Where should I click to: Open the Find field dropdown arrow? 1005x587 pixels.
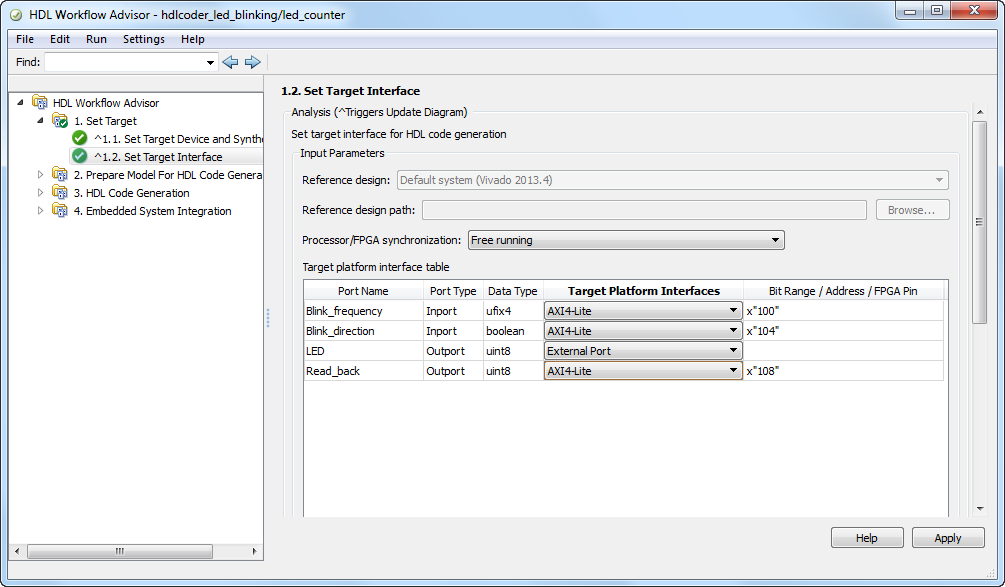(210, 63)
